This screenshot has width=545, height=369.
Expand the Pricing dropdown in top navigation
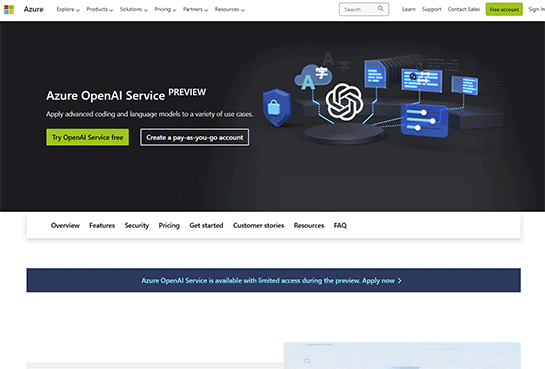(x=165, y=9)
